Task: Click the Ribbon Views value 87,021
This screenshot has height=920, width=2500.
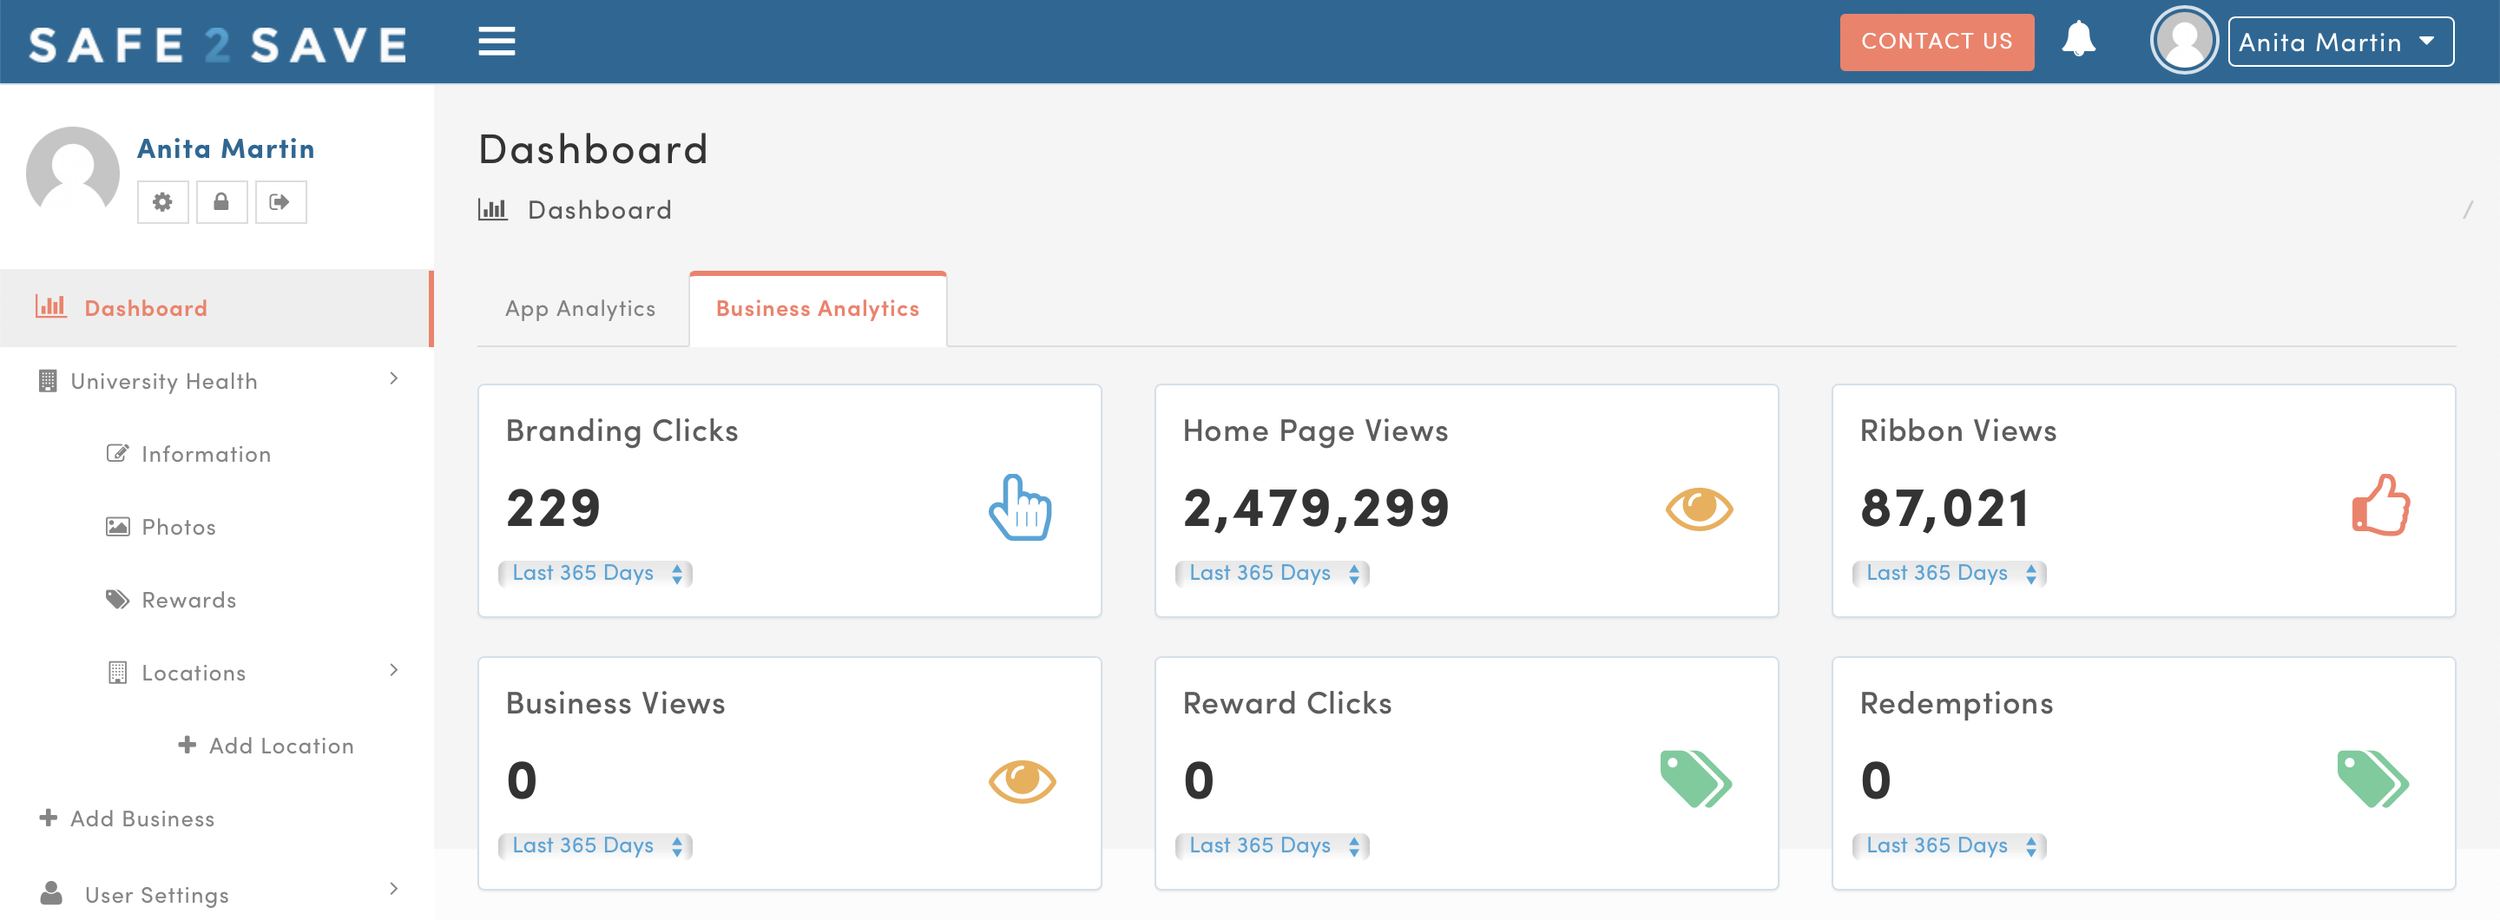Action: pyautogui.click(x=1945, y=509)
